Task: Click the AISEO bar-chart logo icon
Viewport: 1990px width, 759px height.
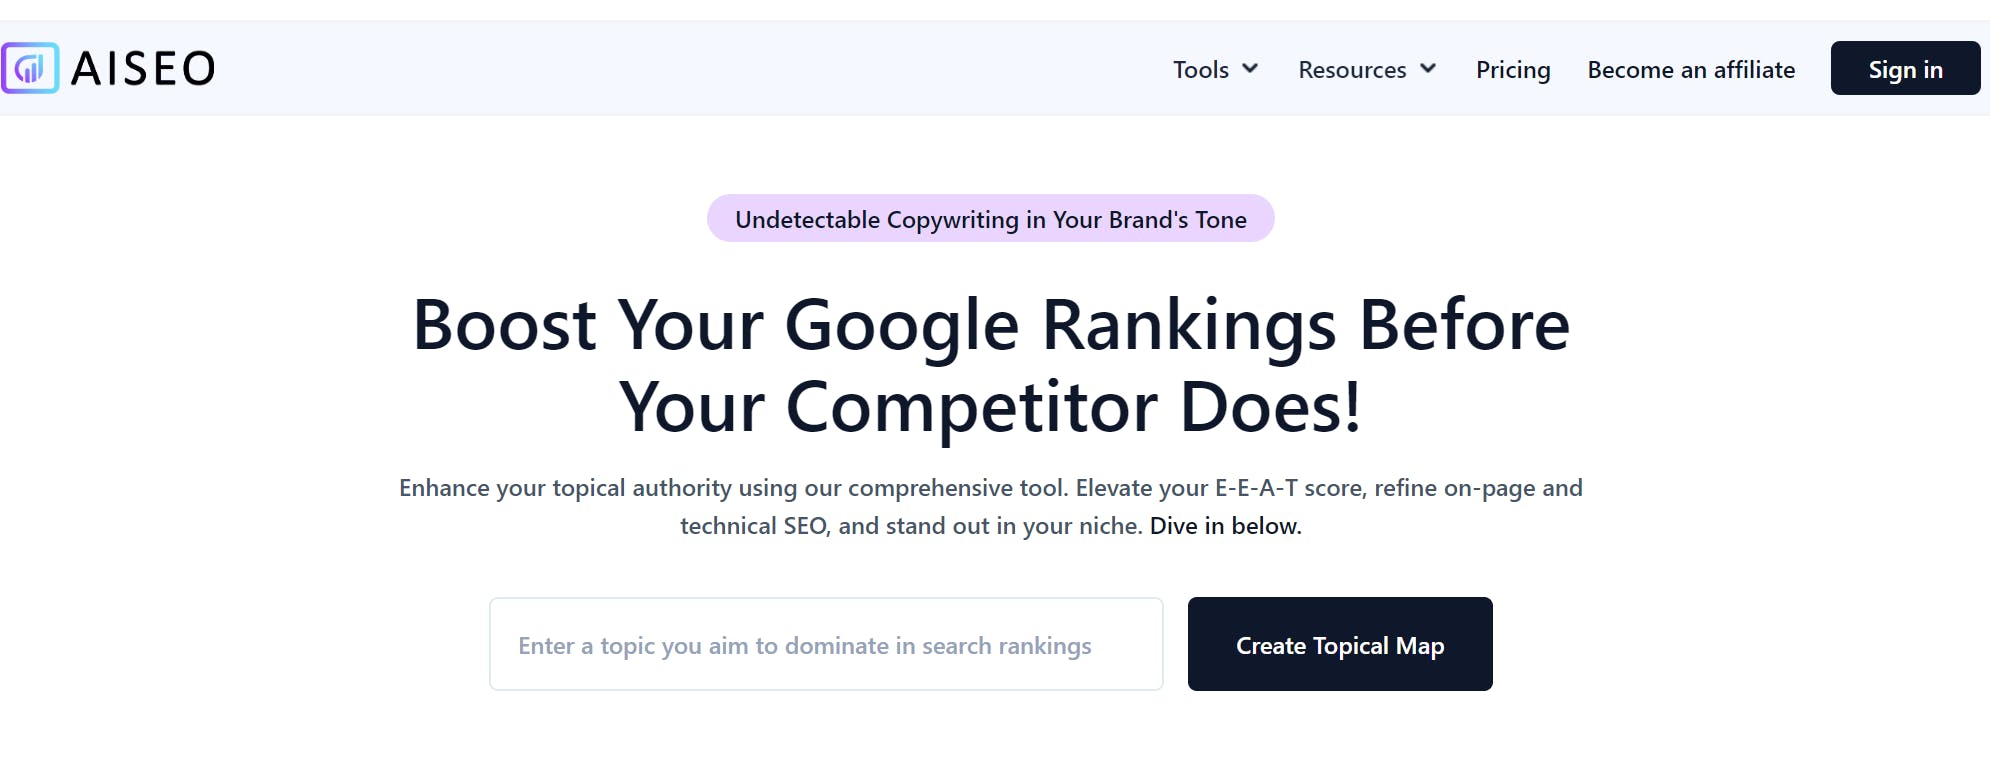Action: [x=30, y=68]
